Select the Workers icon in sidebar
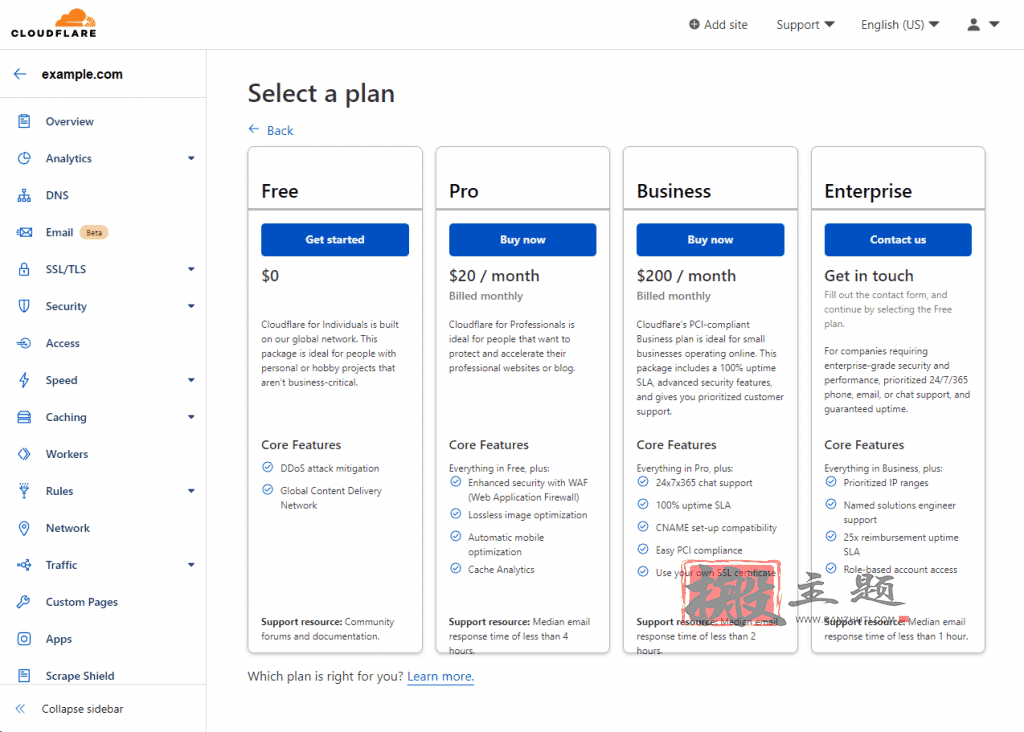Screen dimensions: 1024x732 24,454
